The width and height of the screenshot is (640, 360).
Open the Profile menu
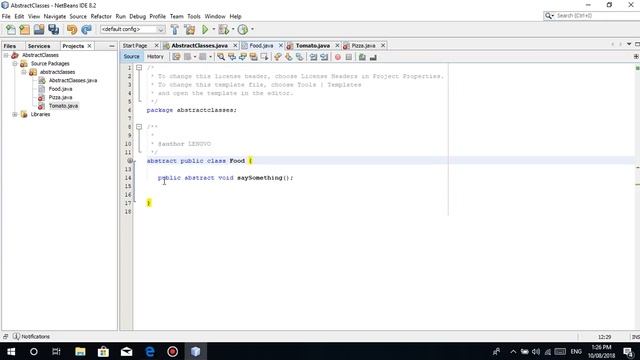(x=158, y=16)
